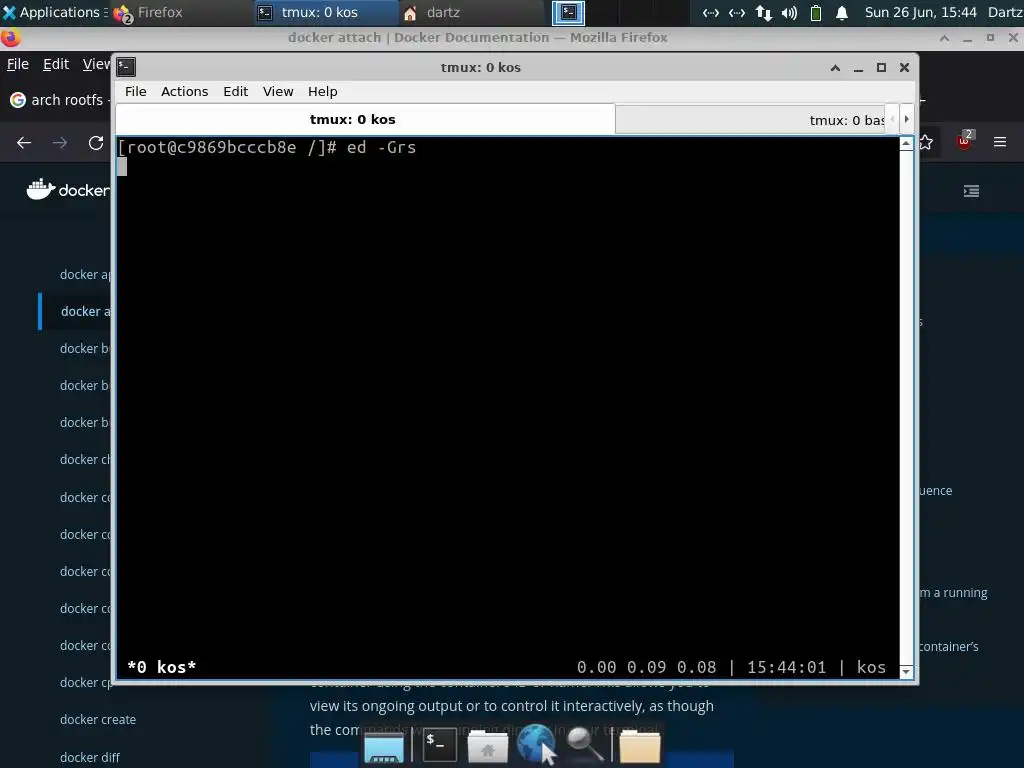Screen dimensions: 1024x768
Task: Click the terminal window menu icon in titlebar
Action: pos(126,67)
